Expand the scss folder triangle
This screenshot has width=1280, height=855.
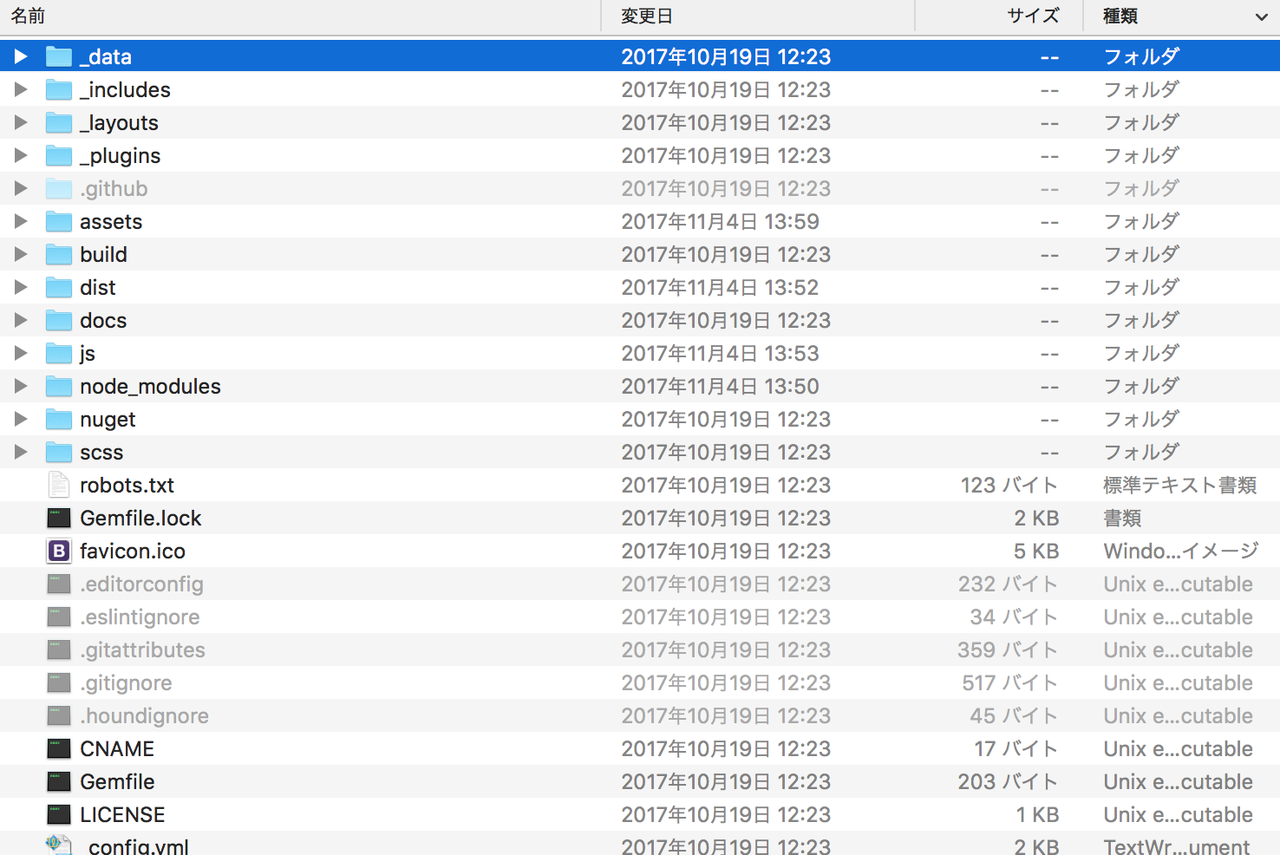point(21,453)
